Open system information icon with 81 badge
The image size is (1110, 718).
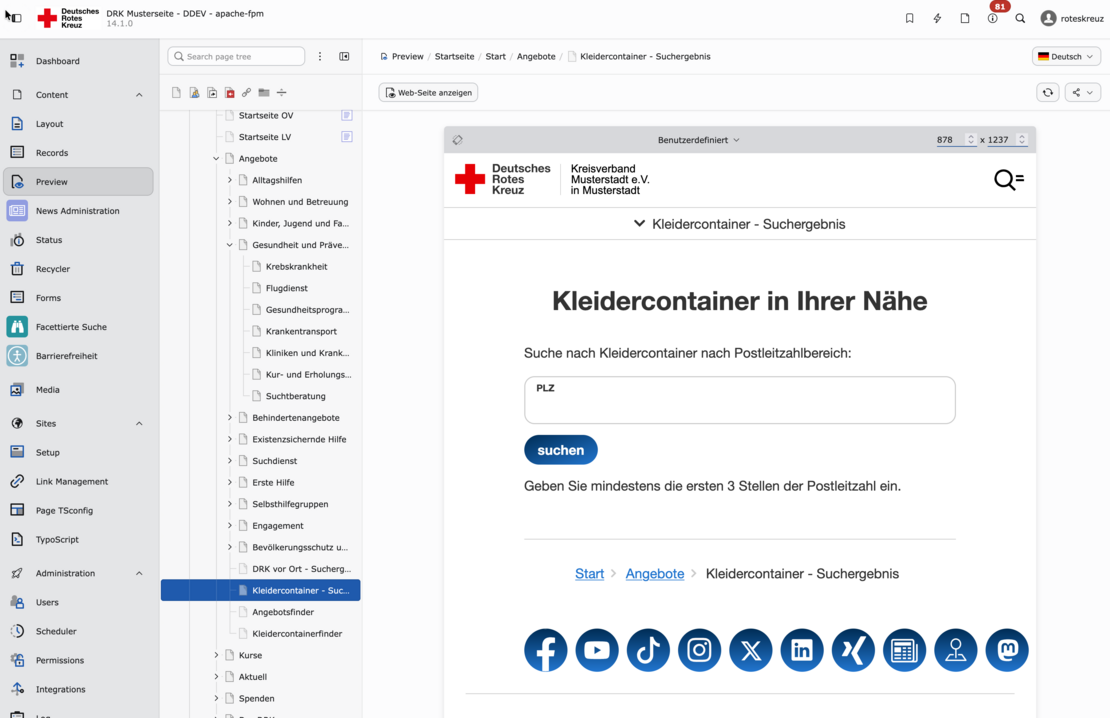coord(992,18)
